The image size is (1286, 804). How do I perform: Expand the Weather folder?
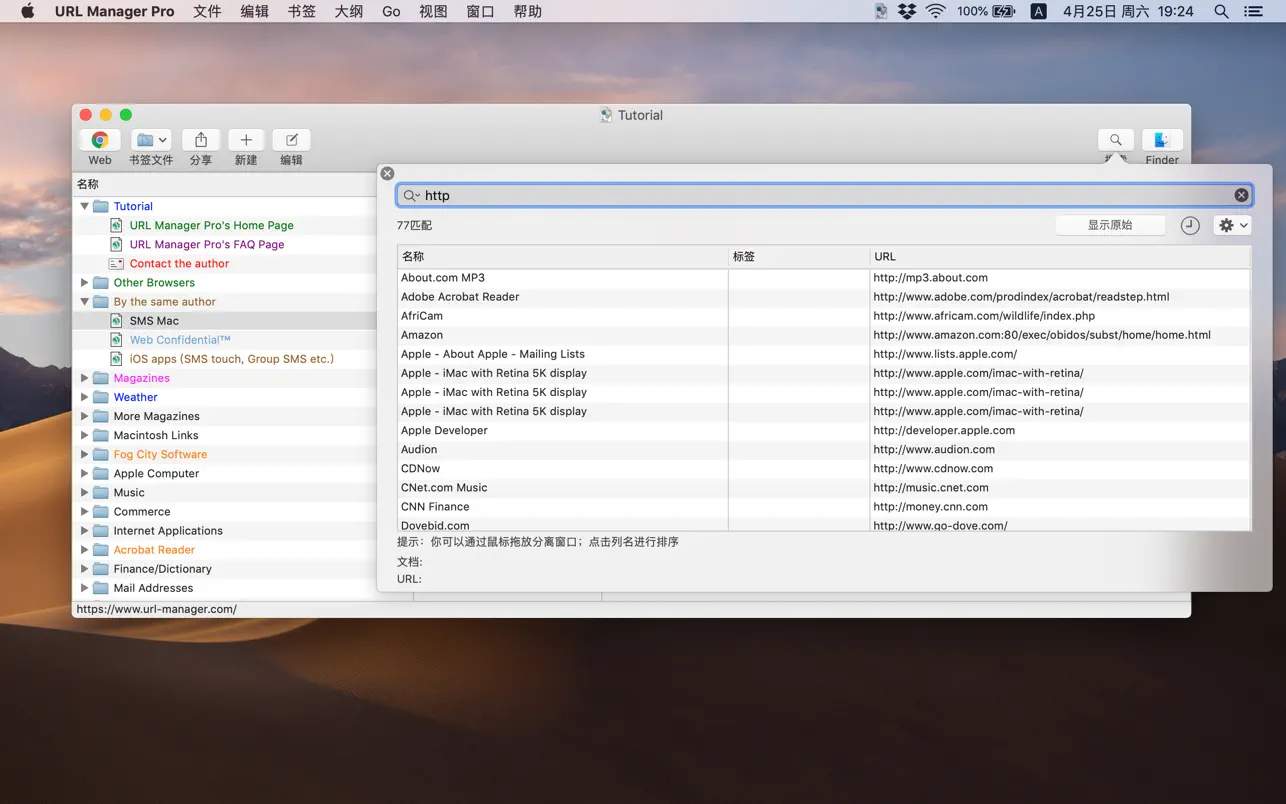click(x=85, y=397)
